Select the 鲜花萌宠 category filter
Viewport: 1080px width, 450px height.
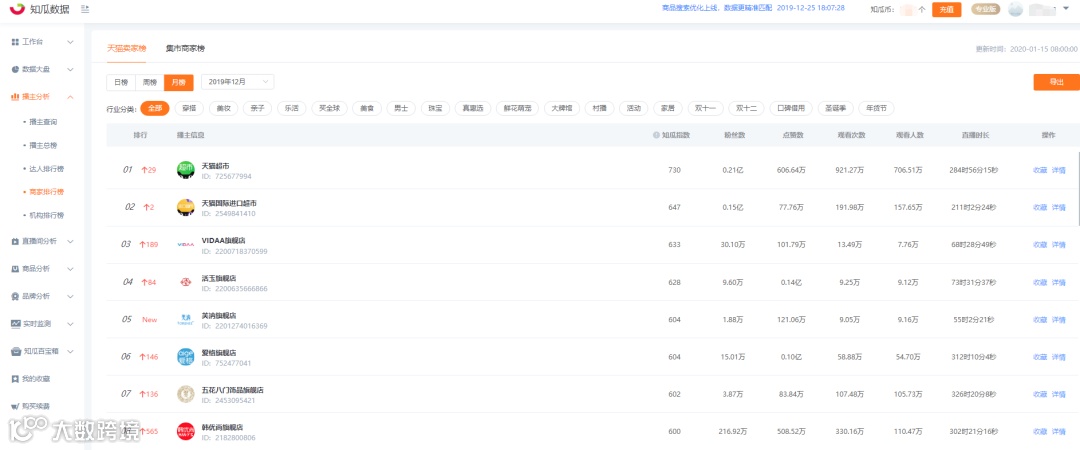(517, 108)
